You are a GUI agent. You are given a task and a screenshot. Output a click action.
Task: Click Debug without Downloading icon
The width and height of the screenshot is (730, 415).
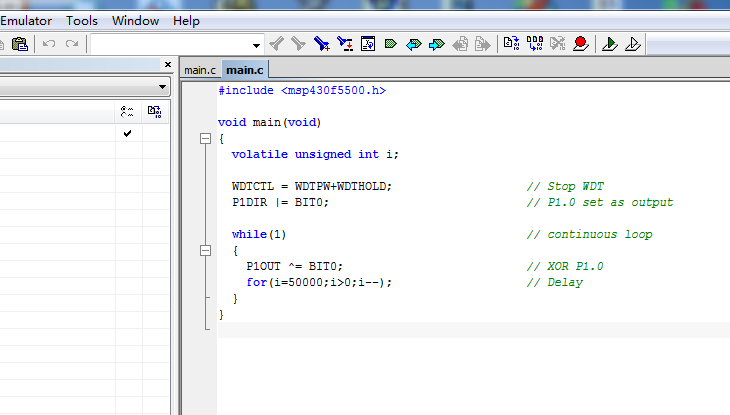point(633,44)
